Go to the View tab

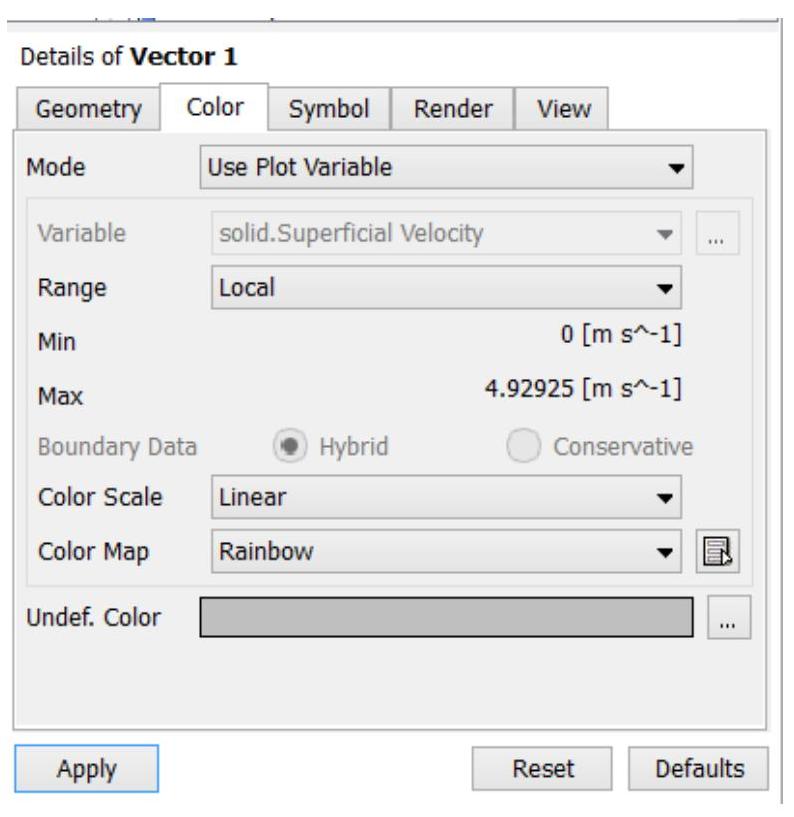coord(562,109)
